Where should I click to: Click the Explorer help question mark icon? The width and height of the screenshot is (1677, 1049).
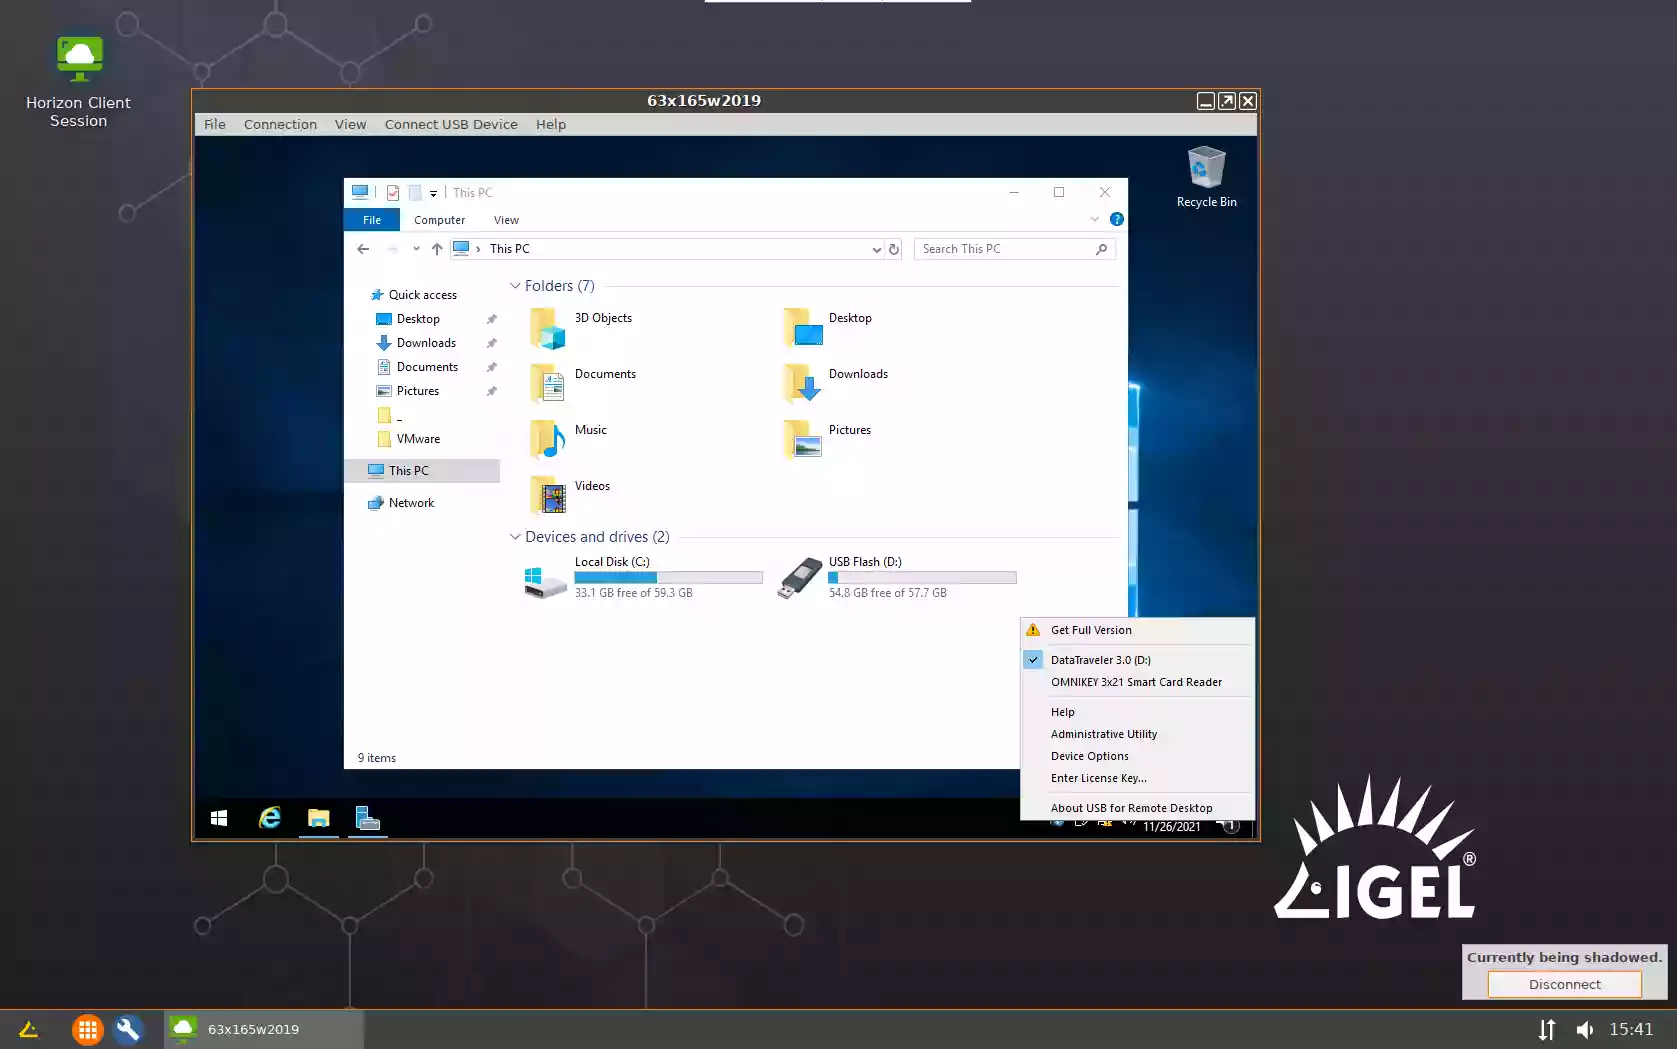1117,219
